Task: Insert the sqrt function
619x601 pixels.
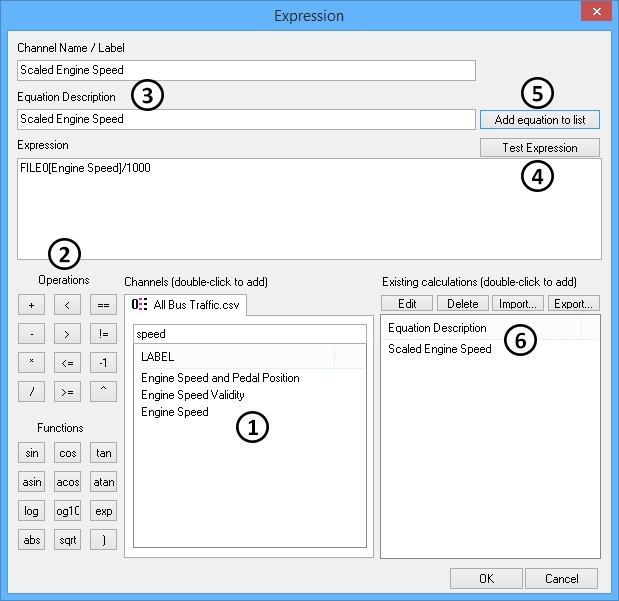Action: 67,540
